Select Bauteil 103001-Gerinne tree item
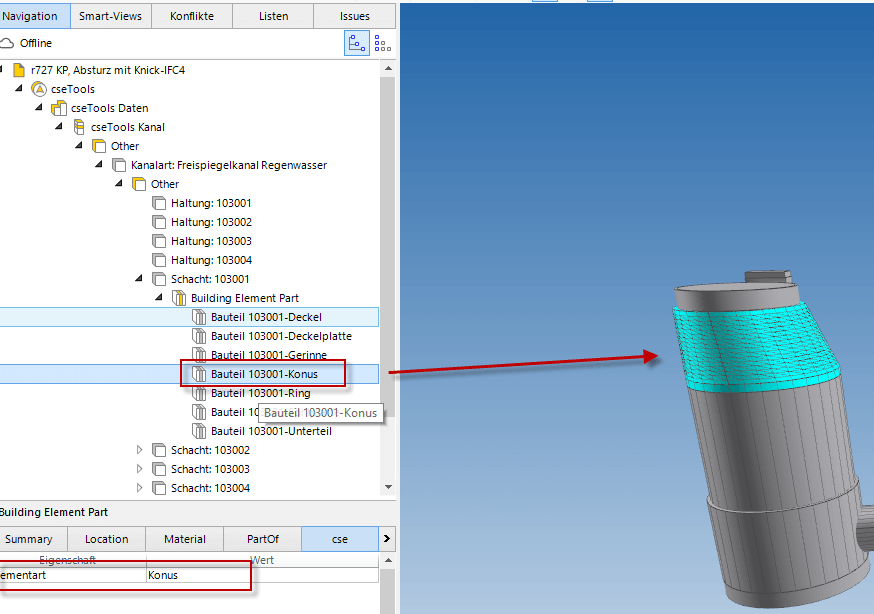 266,355
